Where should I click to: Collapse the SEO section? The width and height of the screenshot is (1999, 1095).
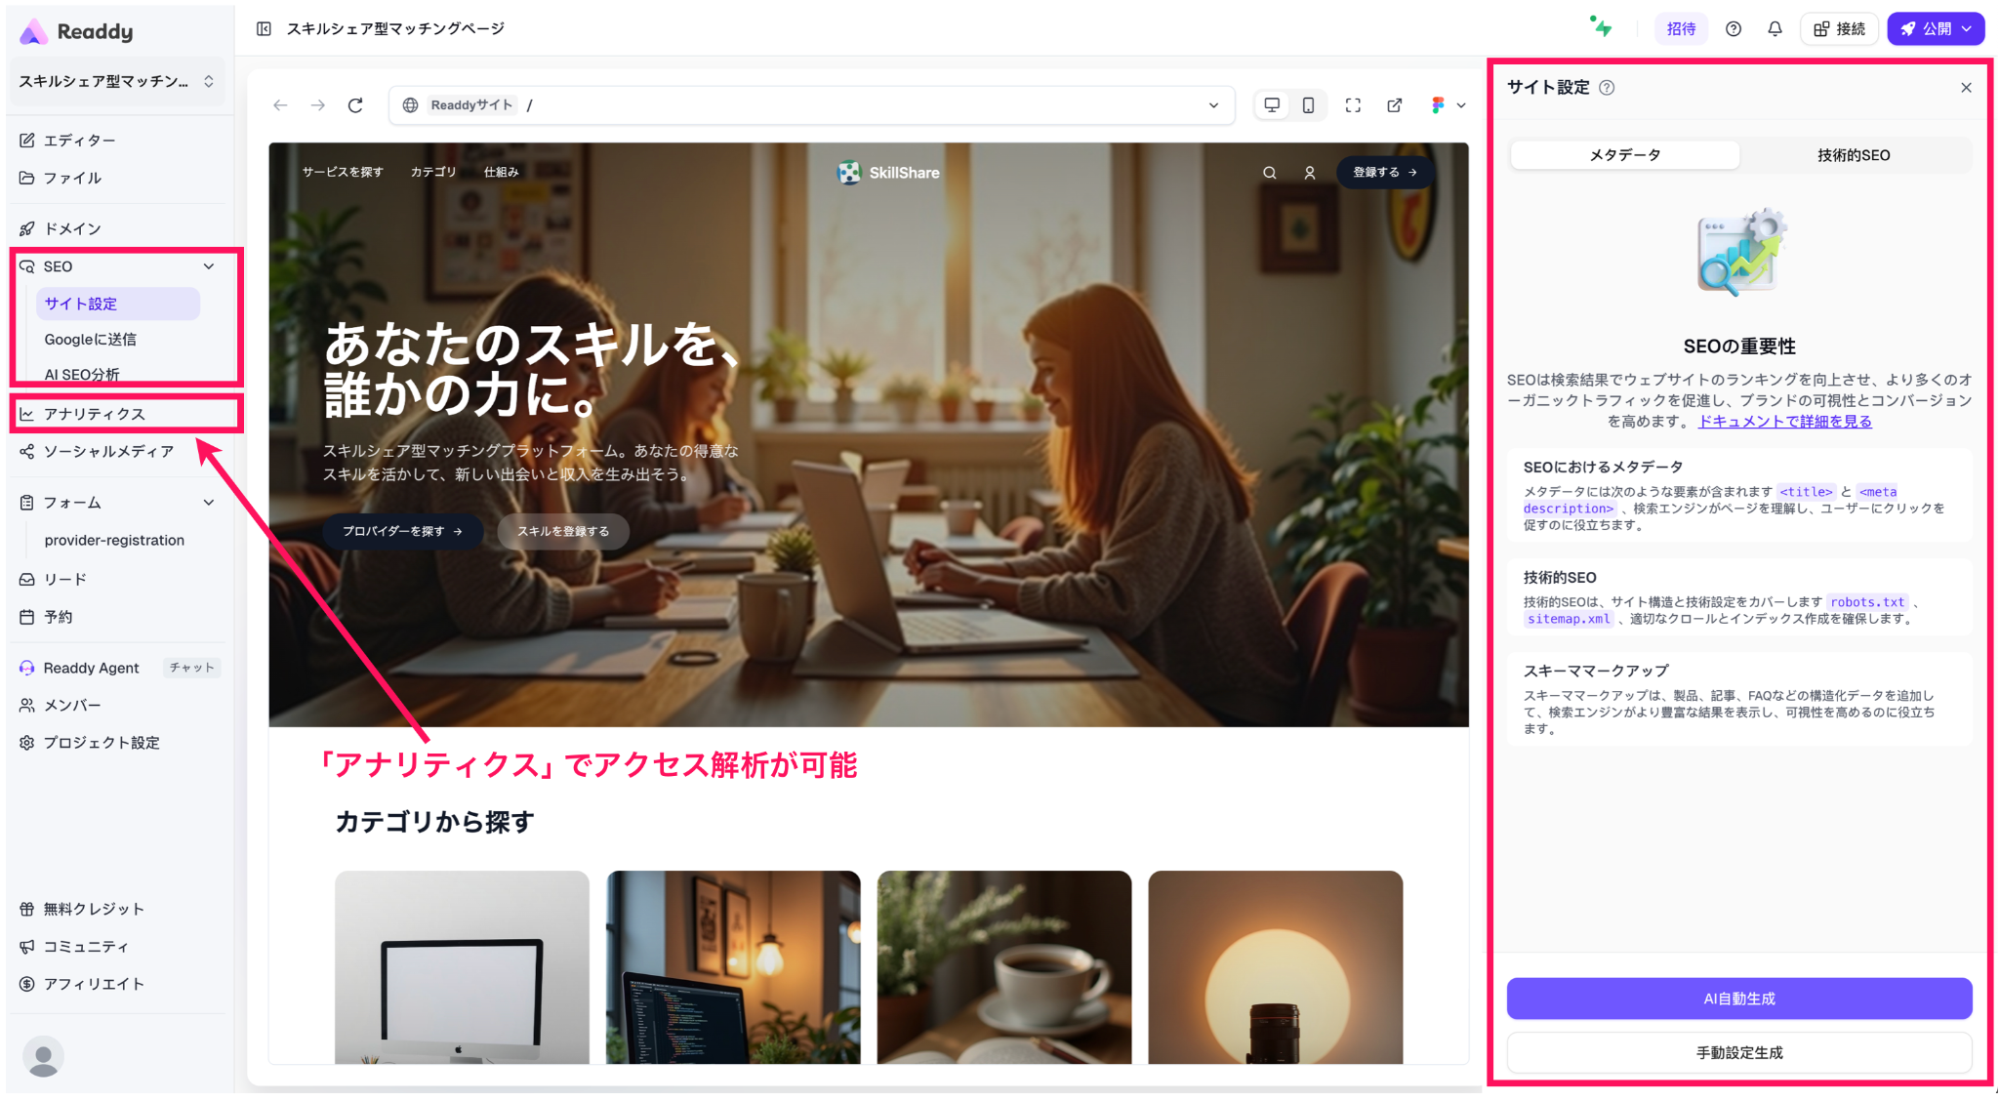coord(209,266)
